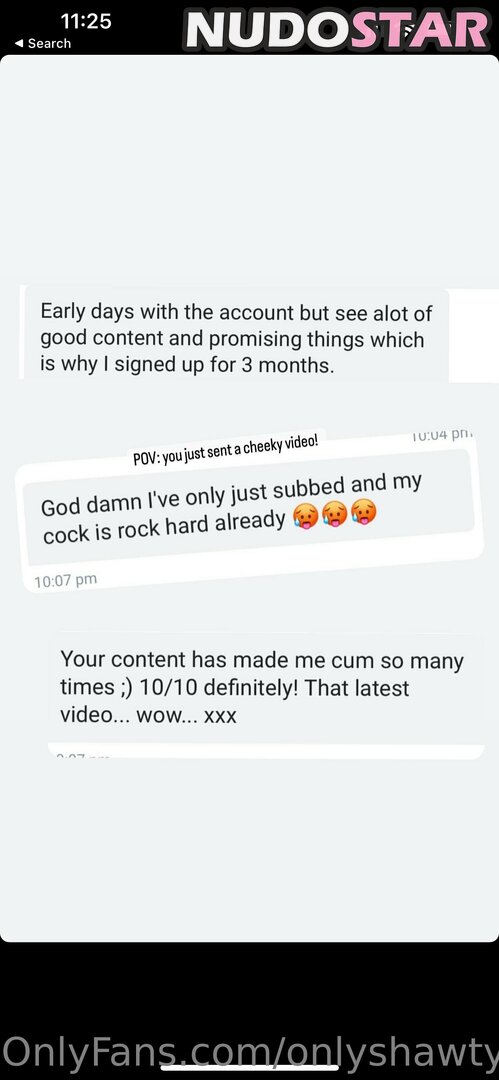Click the 'signed up for 3 months' line

point(187,366)
